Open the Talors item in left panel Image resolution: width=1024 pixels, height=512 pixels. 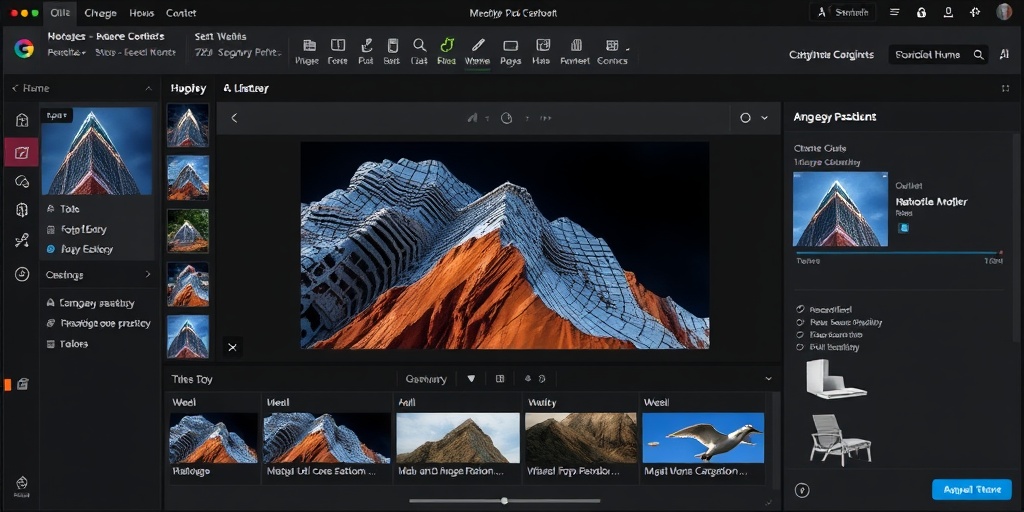pyautogui.click(x=67, y=344)
